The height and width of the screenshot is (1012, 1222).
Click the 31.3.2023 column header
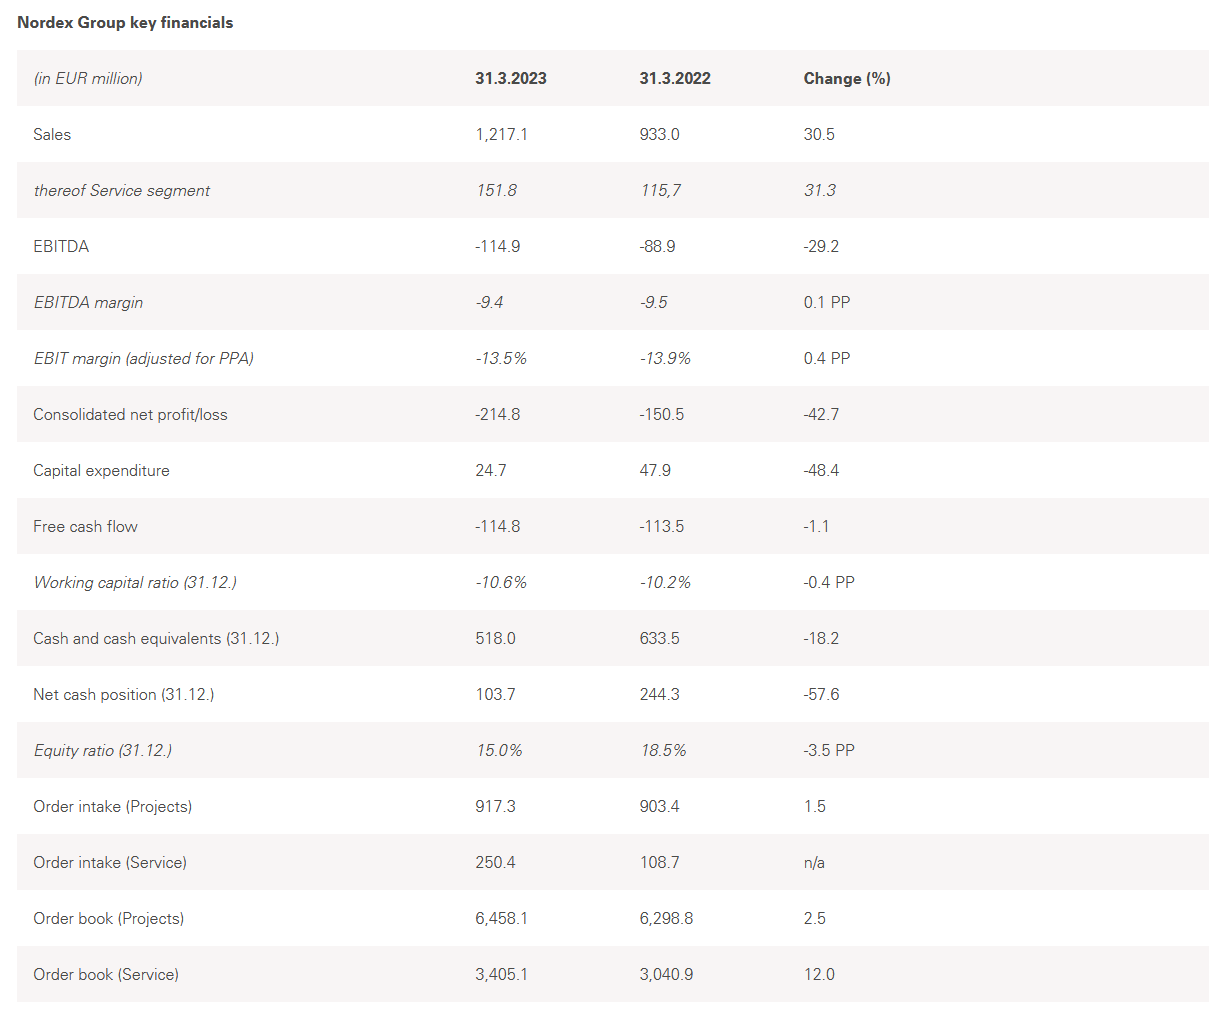click(510, 78)
